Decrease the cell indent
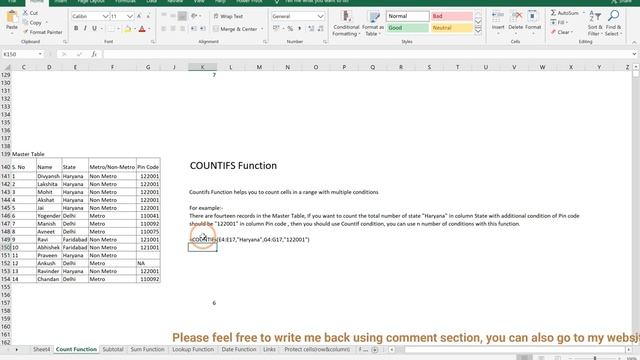 click(x=194, y=29)
